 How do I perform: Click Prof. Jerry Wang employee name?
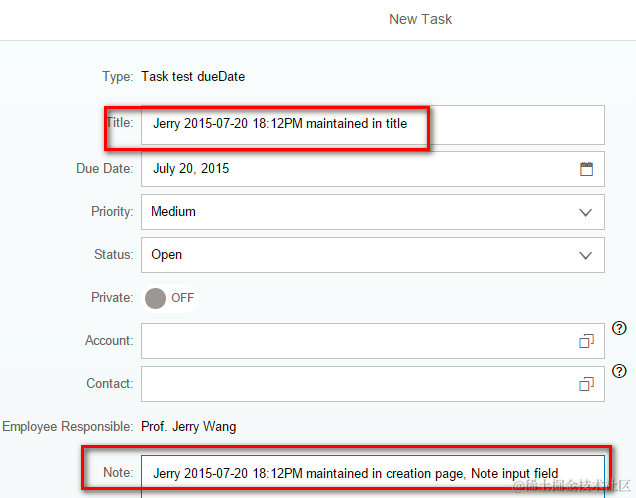189,427
